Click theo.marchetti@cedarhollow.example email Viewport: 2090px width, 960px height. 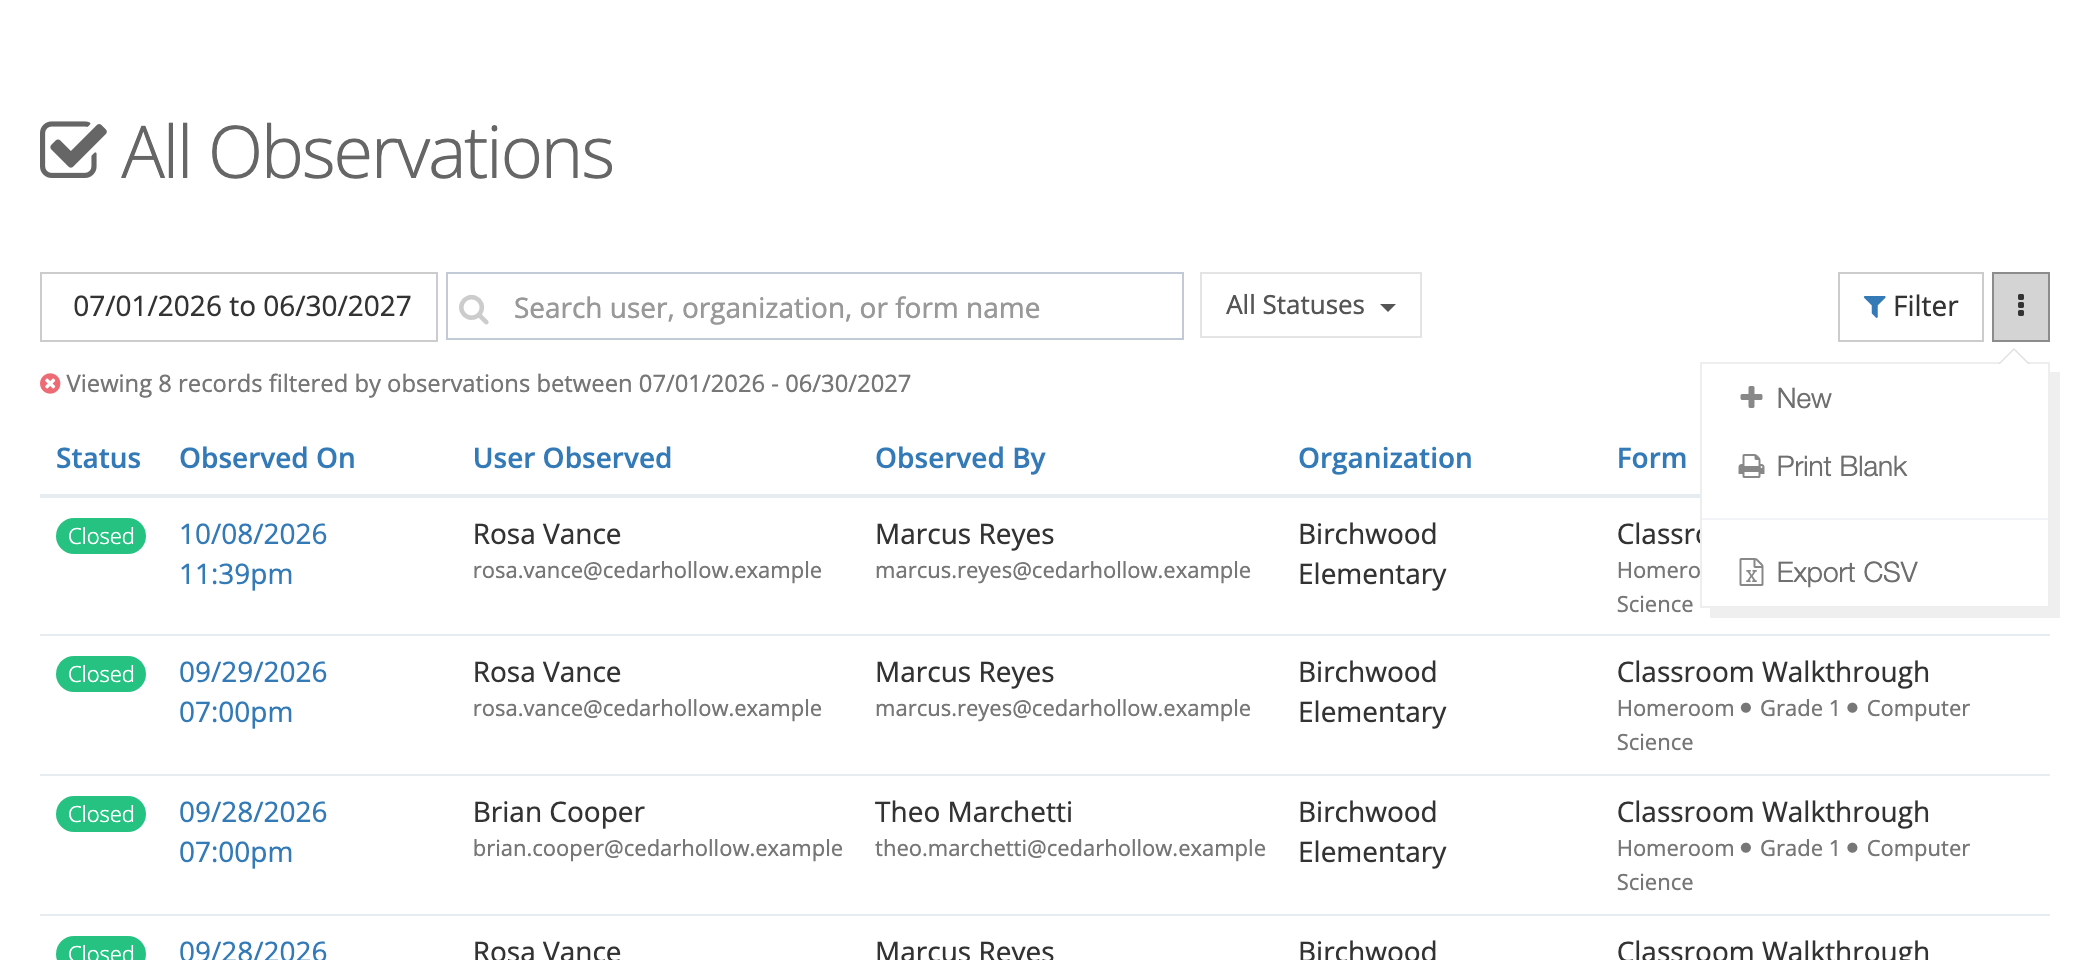pos(1070,848)
